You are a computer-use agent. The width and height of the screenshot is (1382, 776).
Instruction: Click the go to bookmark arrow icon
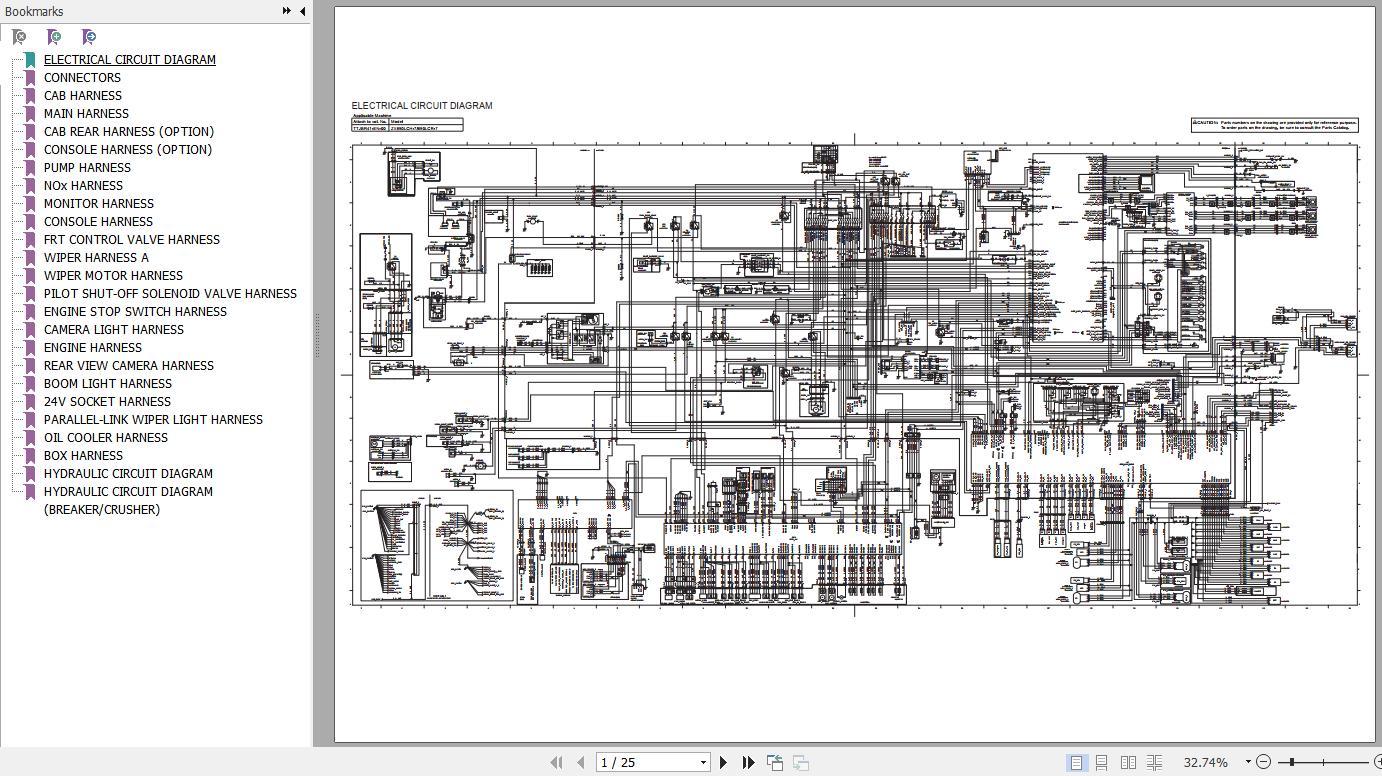(89, 37)
